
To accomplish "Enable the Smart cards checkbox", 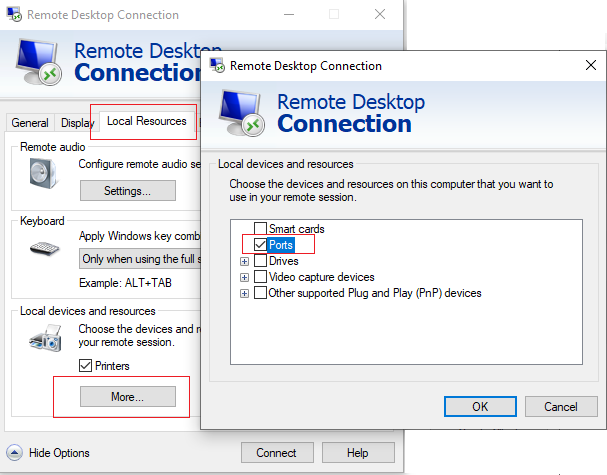I will (x=260, y=229).
